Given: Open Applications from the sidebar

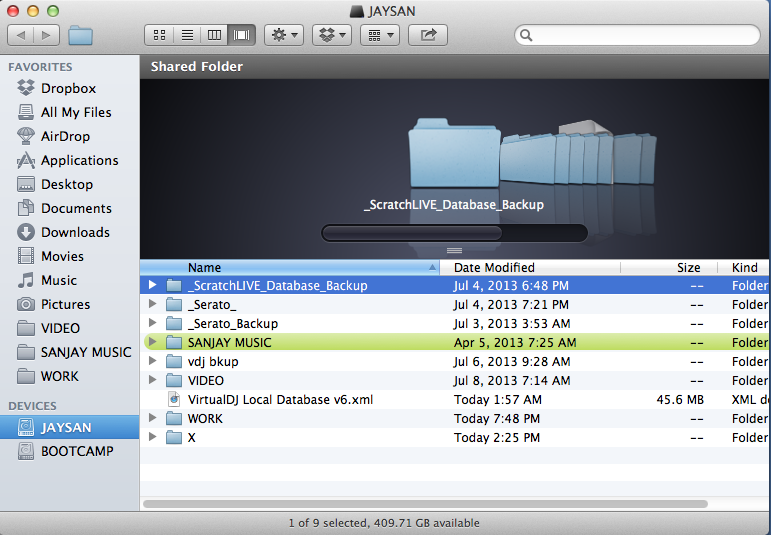Looking at the screenshot, I should (x=79, y=160).
